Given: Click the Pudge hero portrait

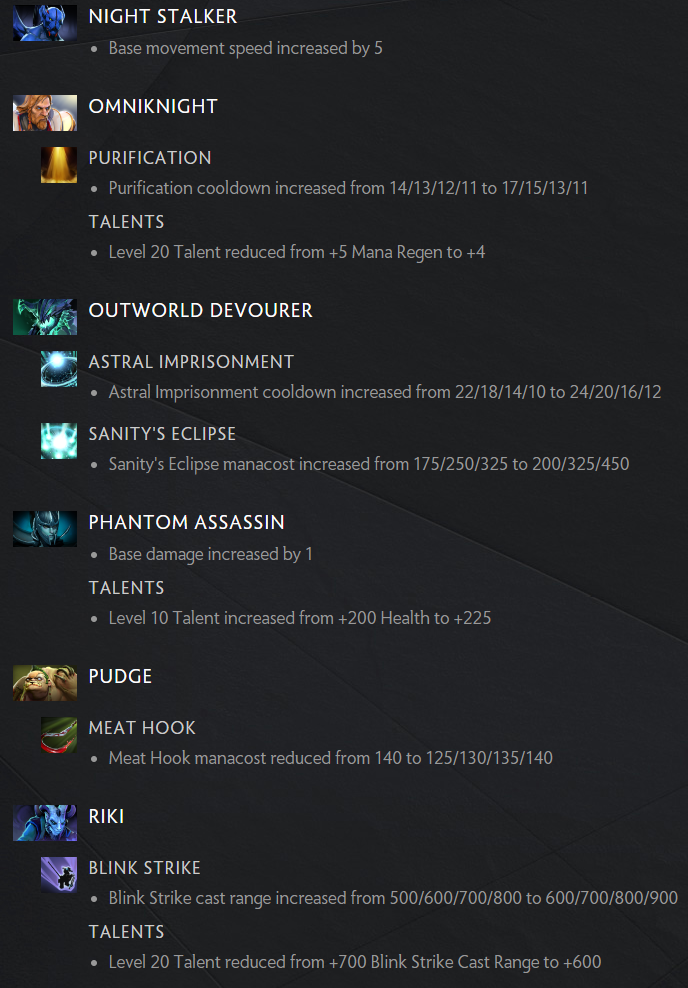Looking at the screenshot, I should point(45,682).
